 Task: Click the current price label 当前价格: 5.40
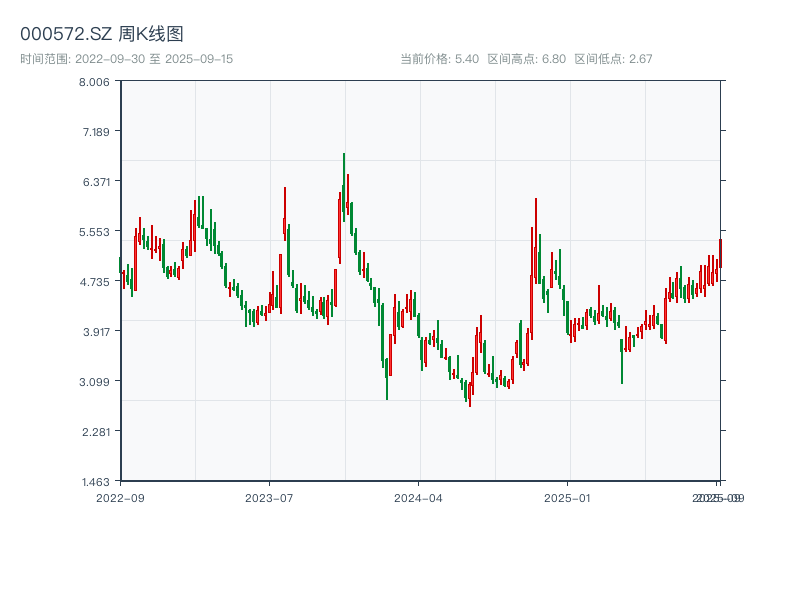(439, 59)
